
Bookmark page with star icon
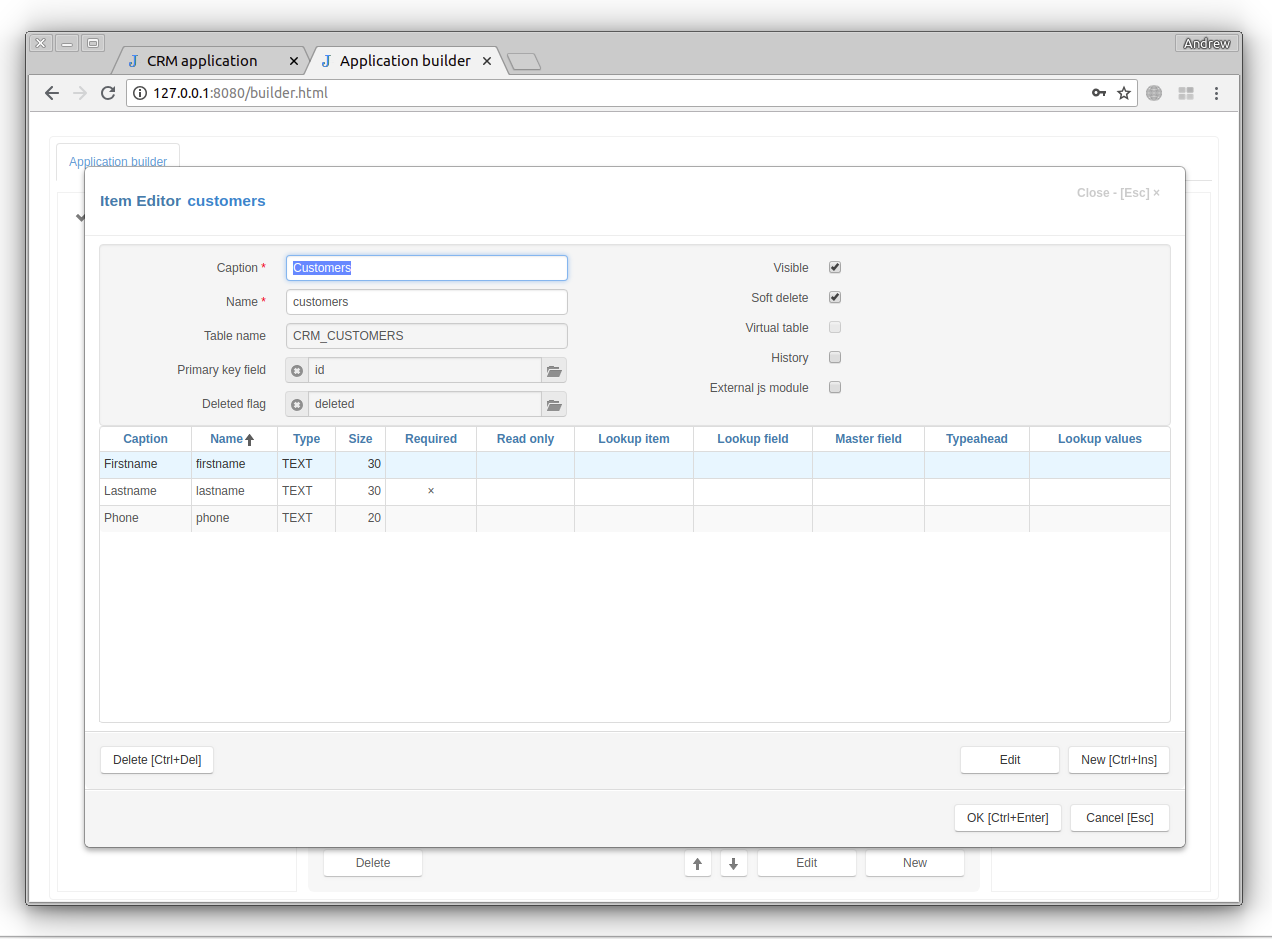[x=1124, y=93]
